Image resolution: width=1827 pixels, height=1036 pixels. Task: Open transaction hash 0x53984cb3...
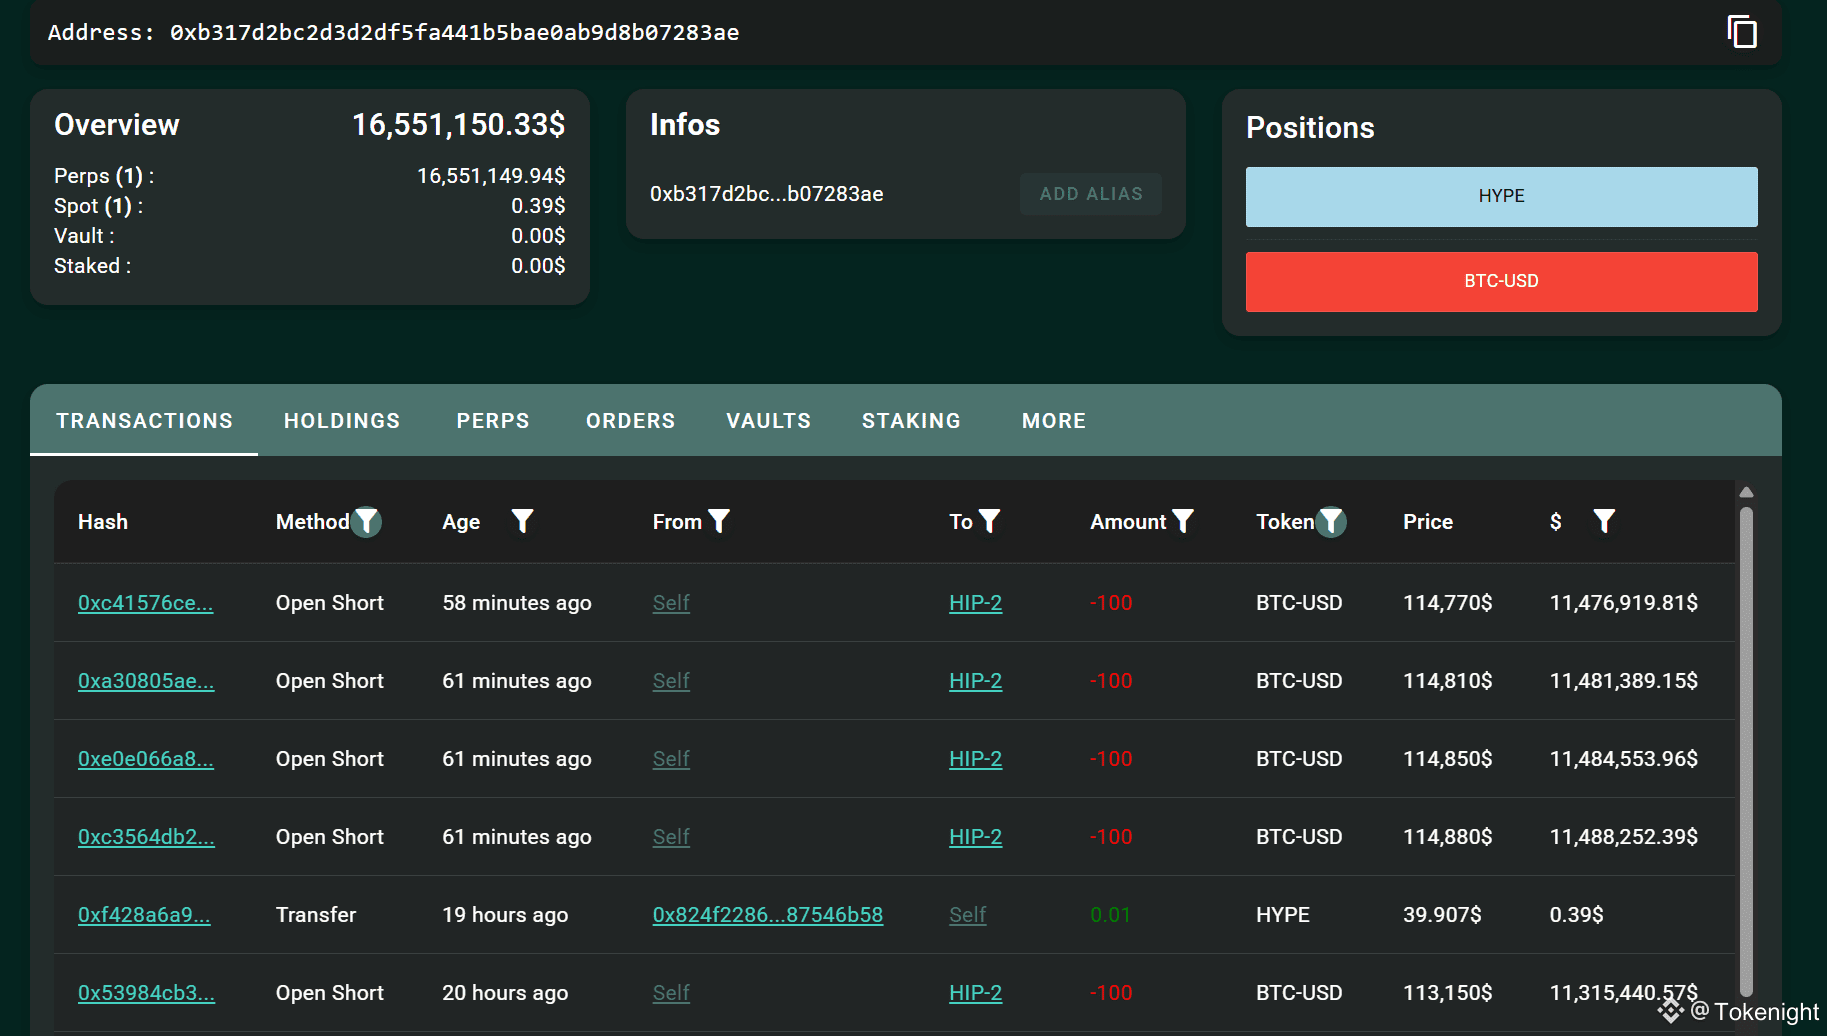[x=146, y=993]
